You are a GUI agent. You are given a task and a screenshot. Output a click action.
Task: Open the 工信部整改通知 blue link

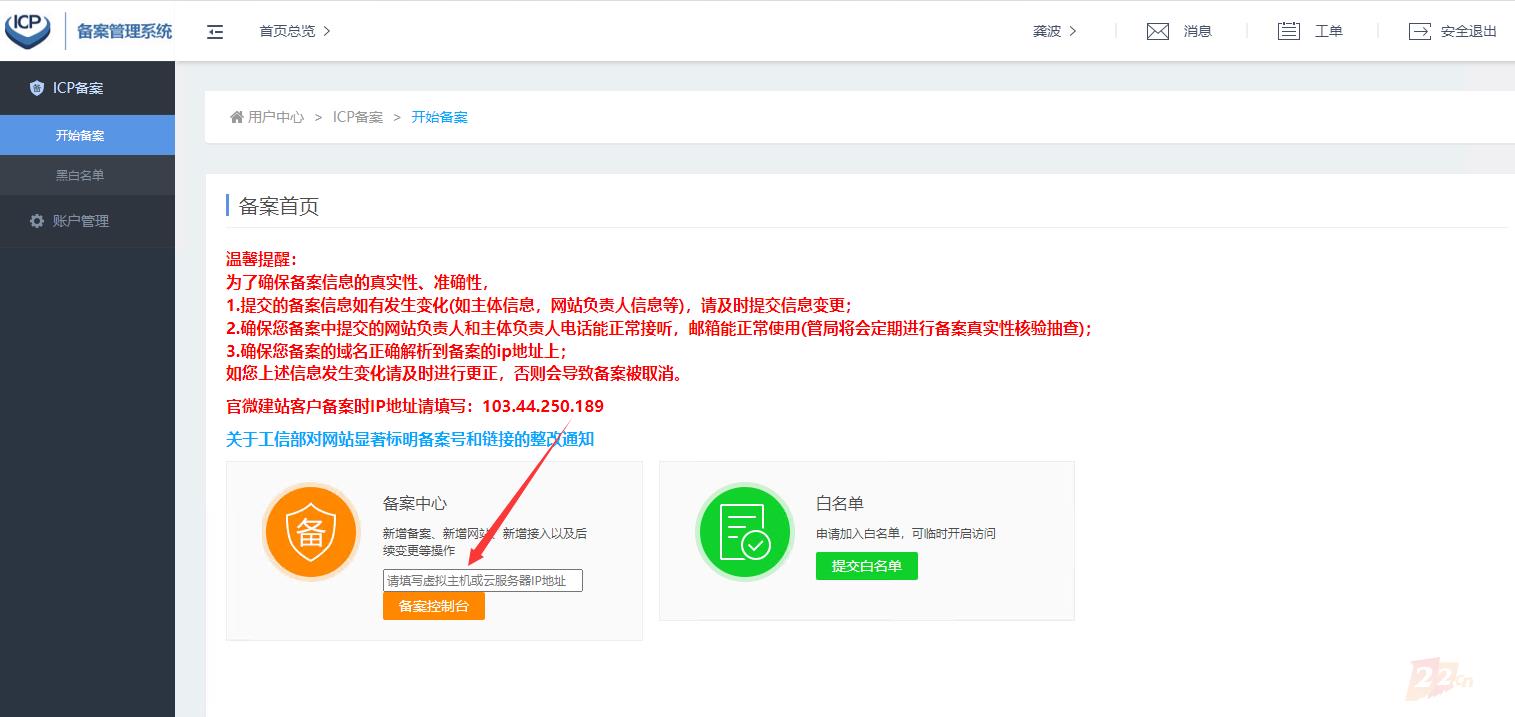point(410,439)
